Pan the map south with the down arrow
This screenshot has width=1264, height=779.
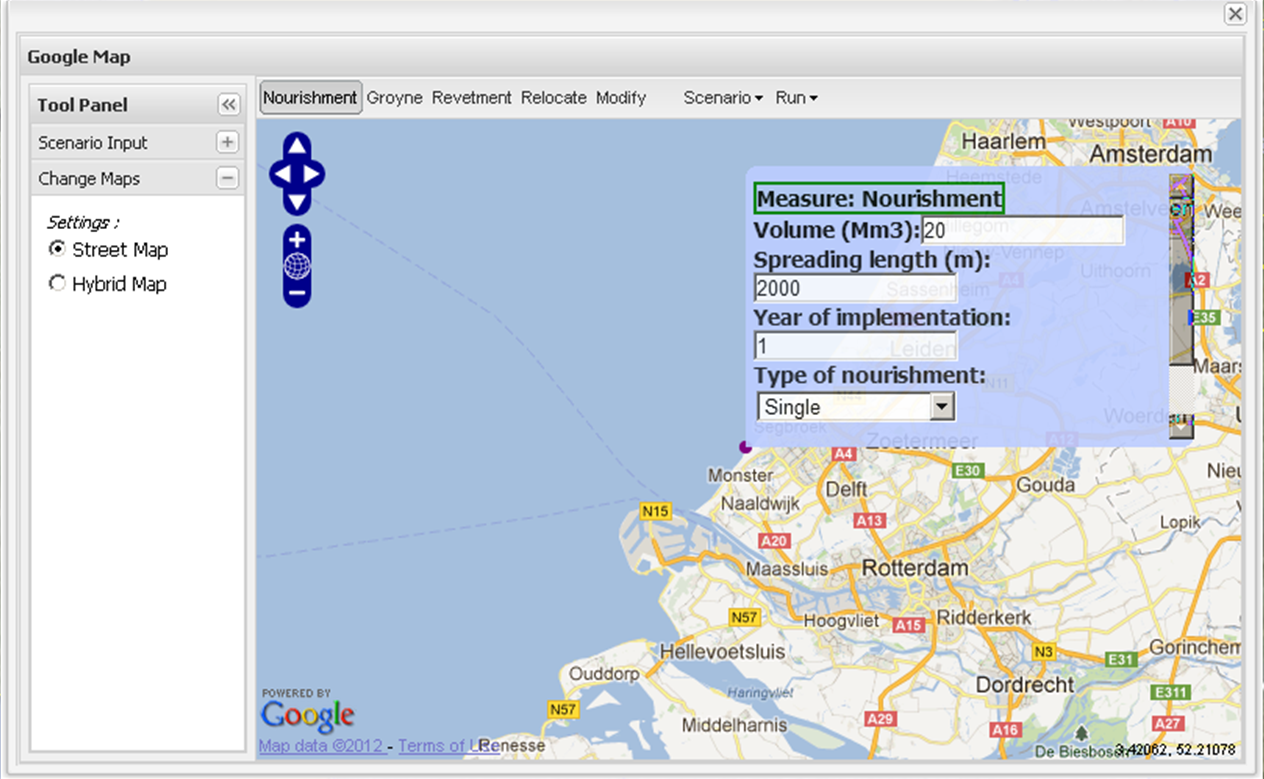coord(297,202)
